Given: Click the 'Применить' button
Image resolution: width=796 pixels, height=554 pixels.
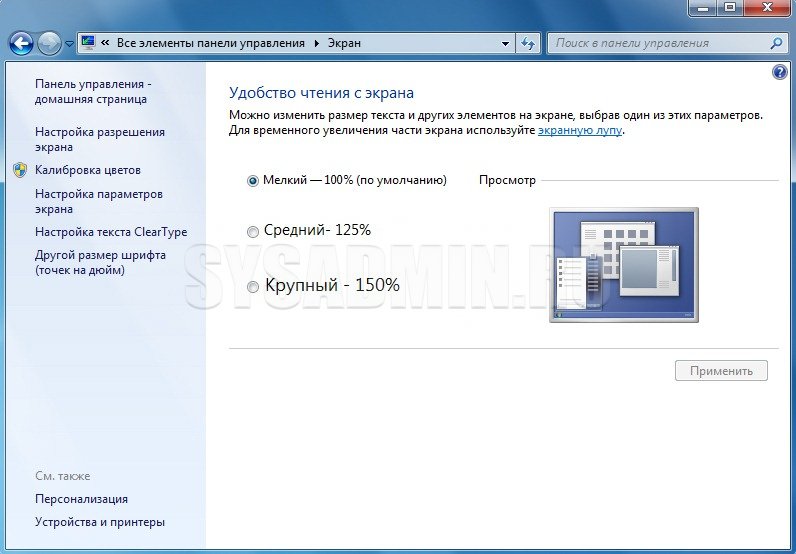Looking at the screenshot, I should tap(721, 371).
